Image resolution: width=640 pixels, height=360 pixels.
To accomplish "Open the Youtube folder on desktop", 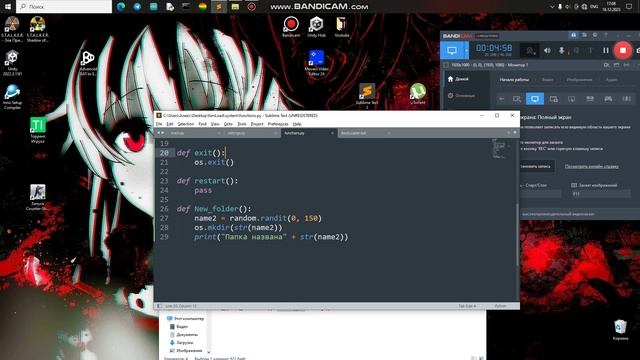I will [x=342, y=27].
